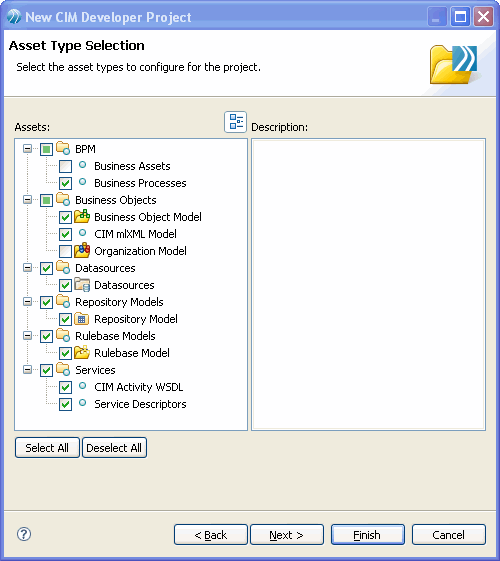Viewport: 500px width, 561px height.
Task: Collapse the Business Objects tree node
Action: pos(27,199)
